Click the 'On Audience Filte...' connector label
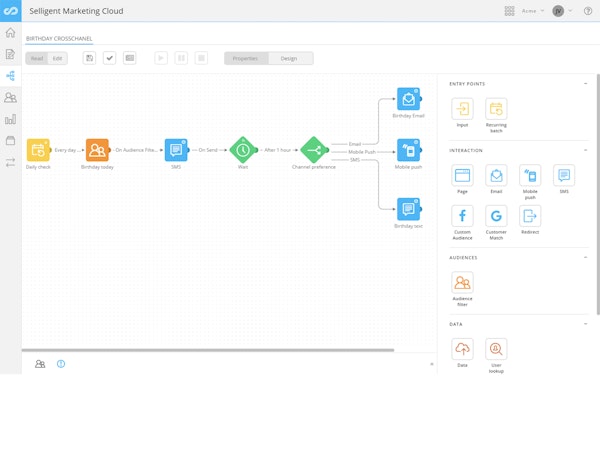This screenshot has width=600, height=450. point(136,150)
